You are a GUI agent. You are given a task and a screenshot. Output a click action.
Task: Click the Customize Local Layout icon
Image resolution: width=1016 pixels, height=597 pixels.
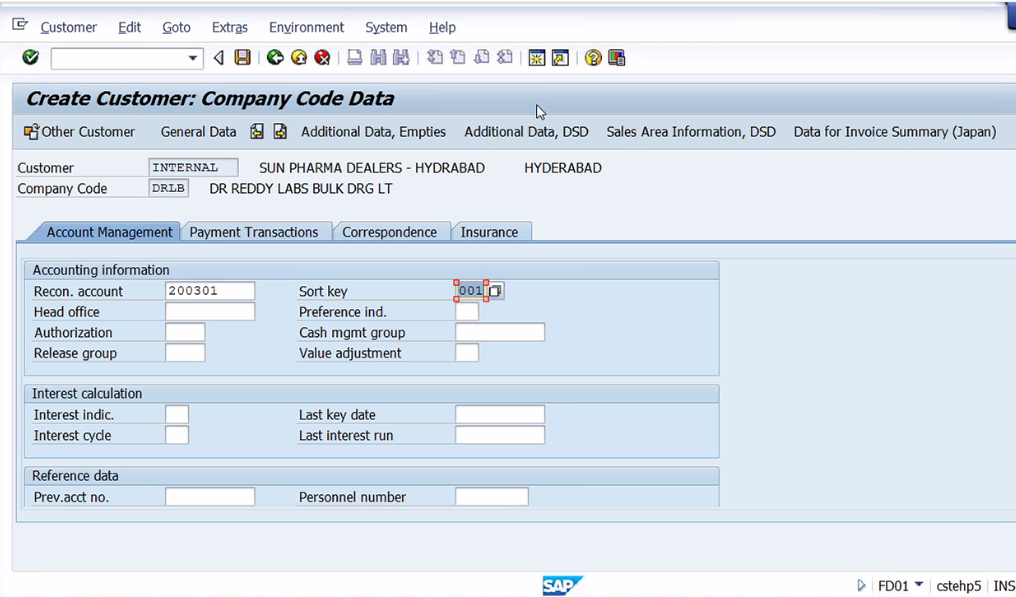coord(617,58)
